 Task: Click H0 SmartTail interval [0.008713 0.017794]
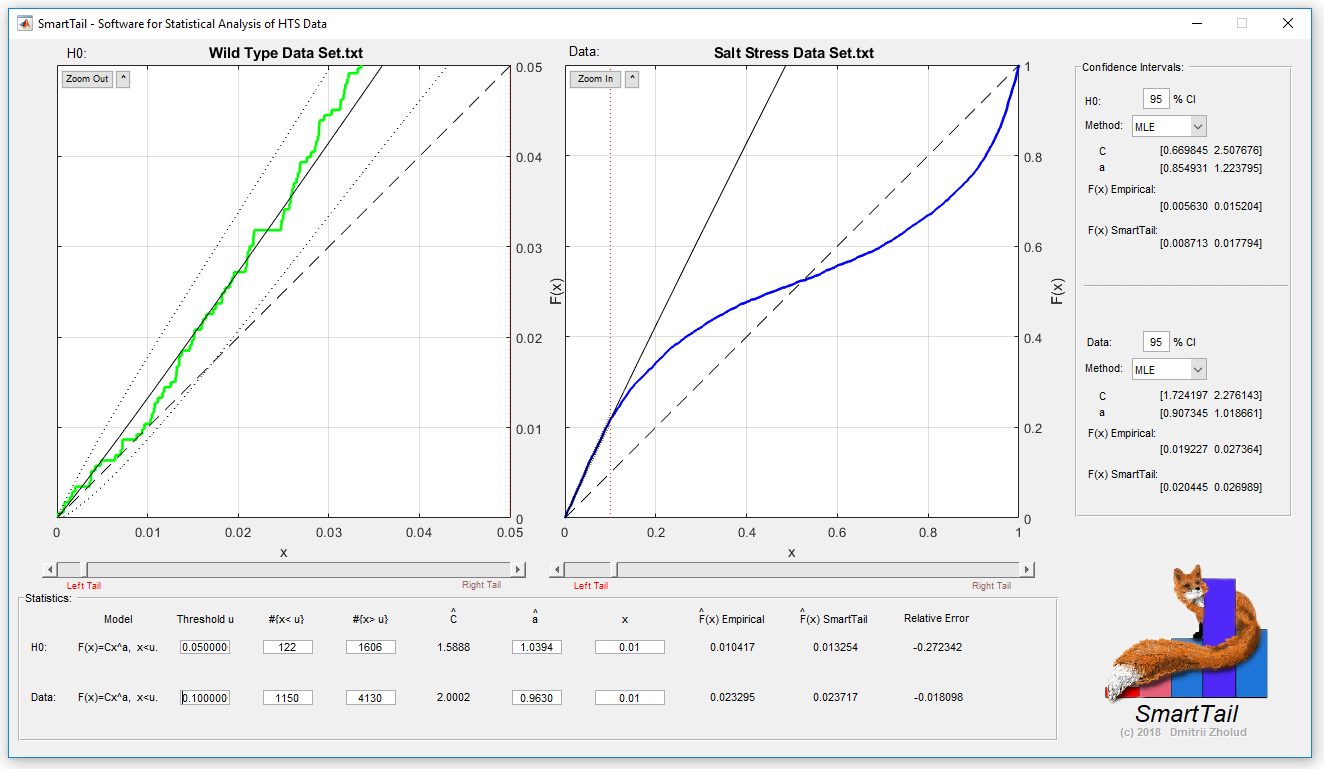click(x=1210, y=243)
